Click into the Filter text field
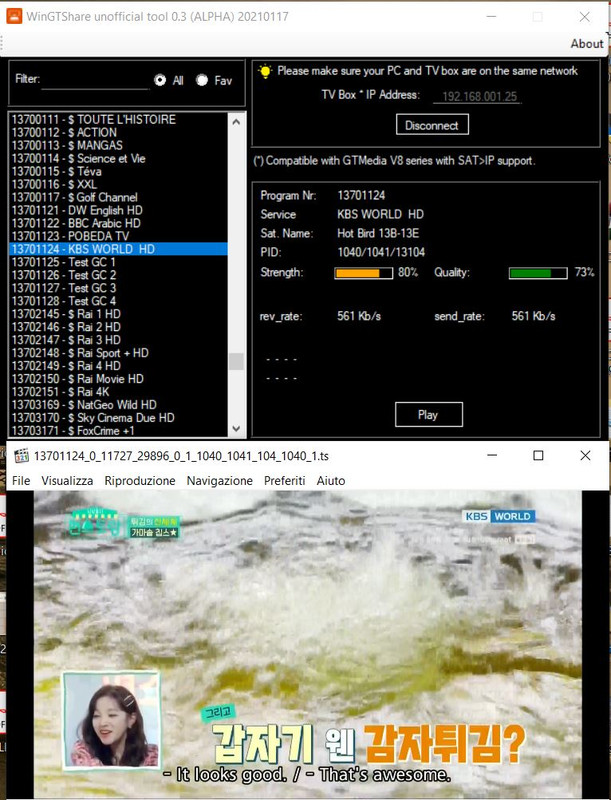This screenshot has width=611, height=800. point(95,80)
